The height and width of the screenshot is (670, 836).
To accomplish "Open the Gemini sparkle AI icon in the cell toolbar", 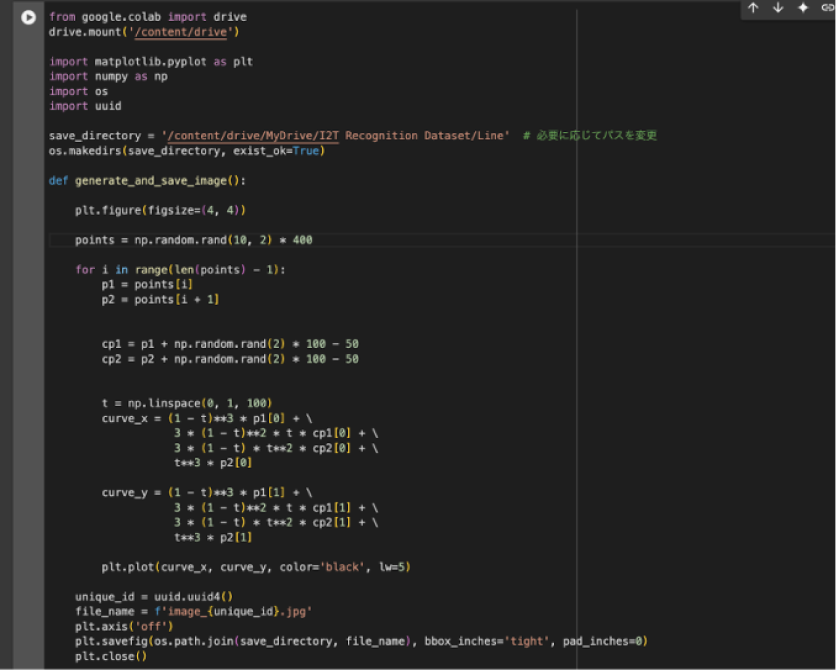I will pyautogui.click(x=803, y=7).
